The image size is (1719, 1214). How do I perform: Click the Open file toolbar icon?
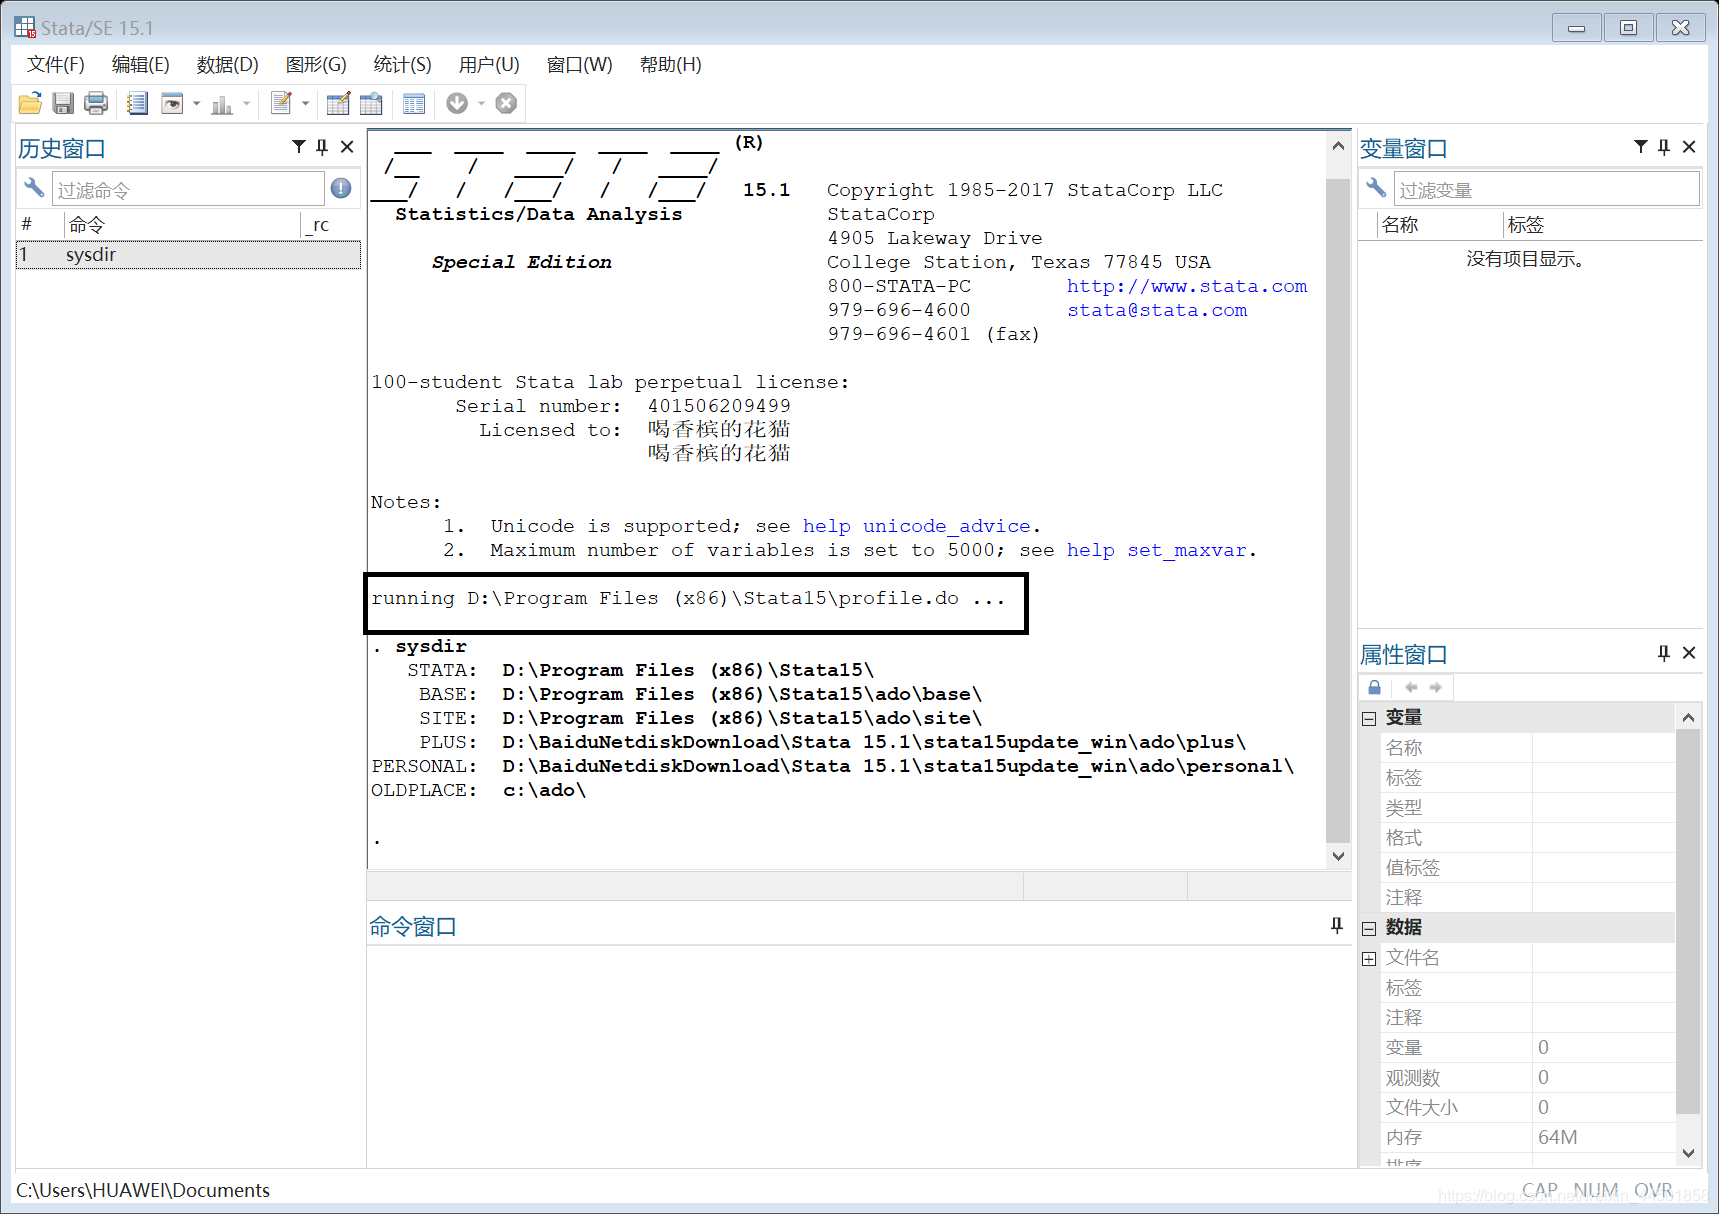(30, 103)
